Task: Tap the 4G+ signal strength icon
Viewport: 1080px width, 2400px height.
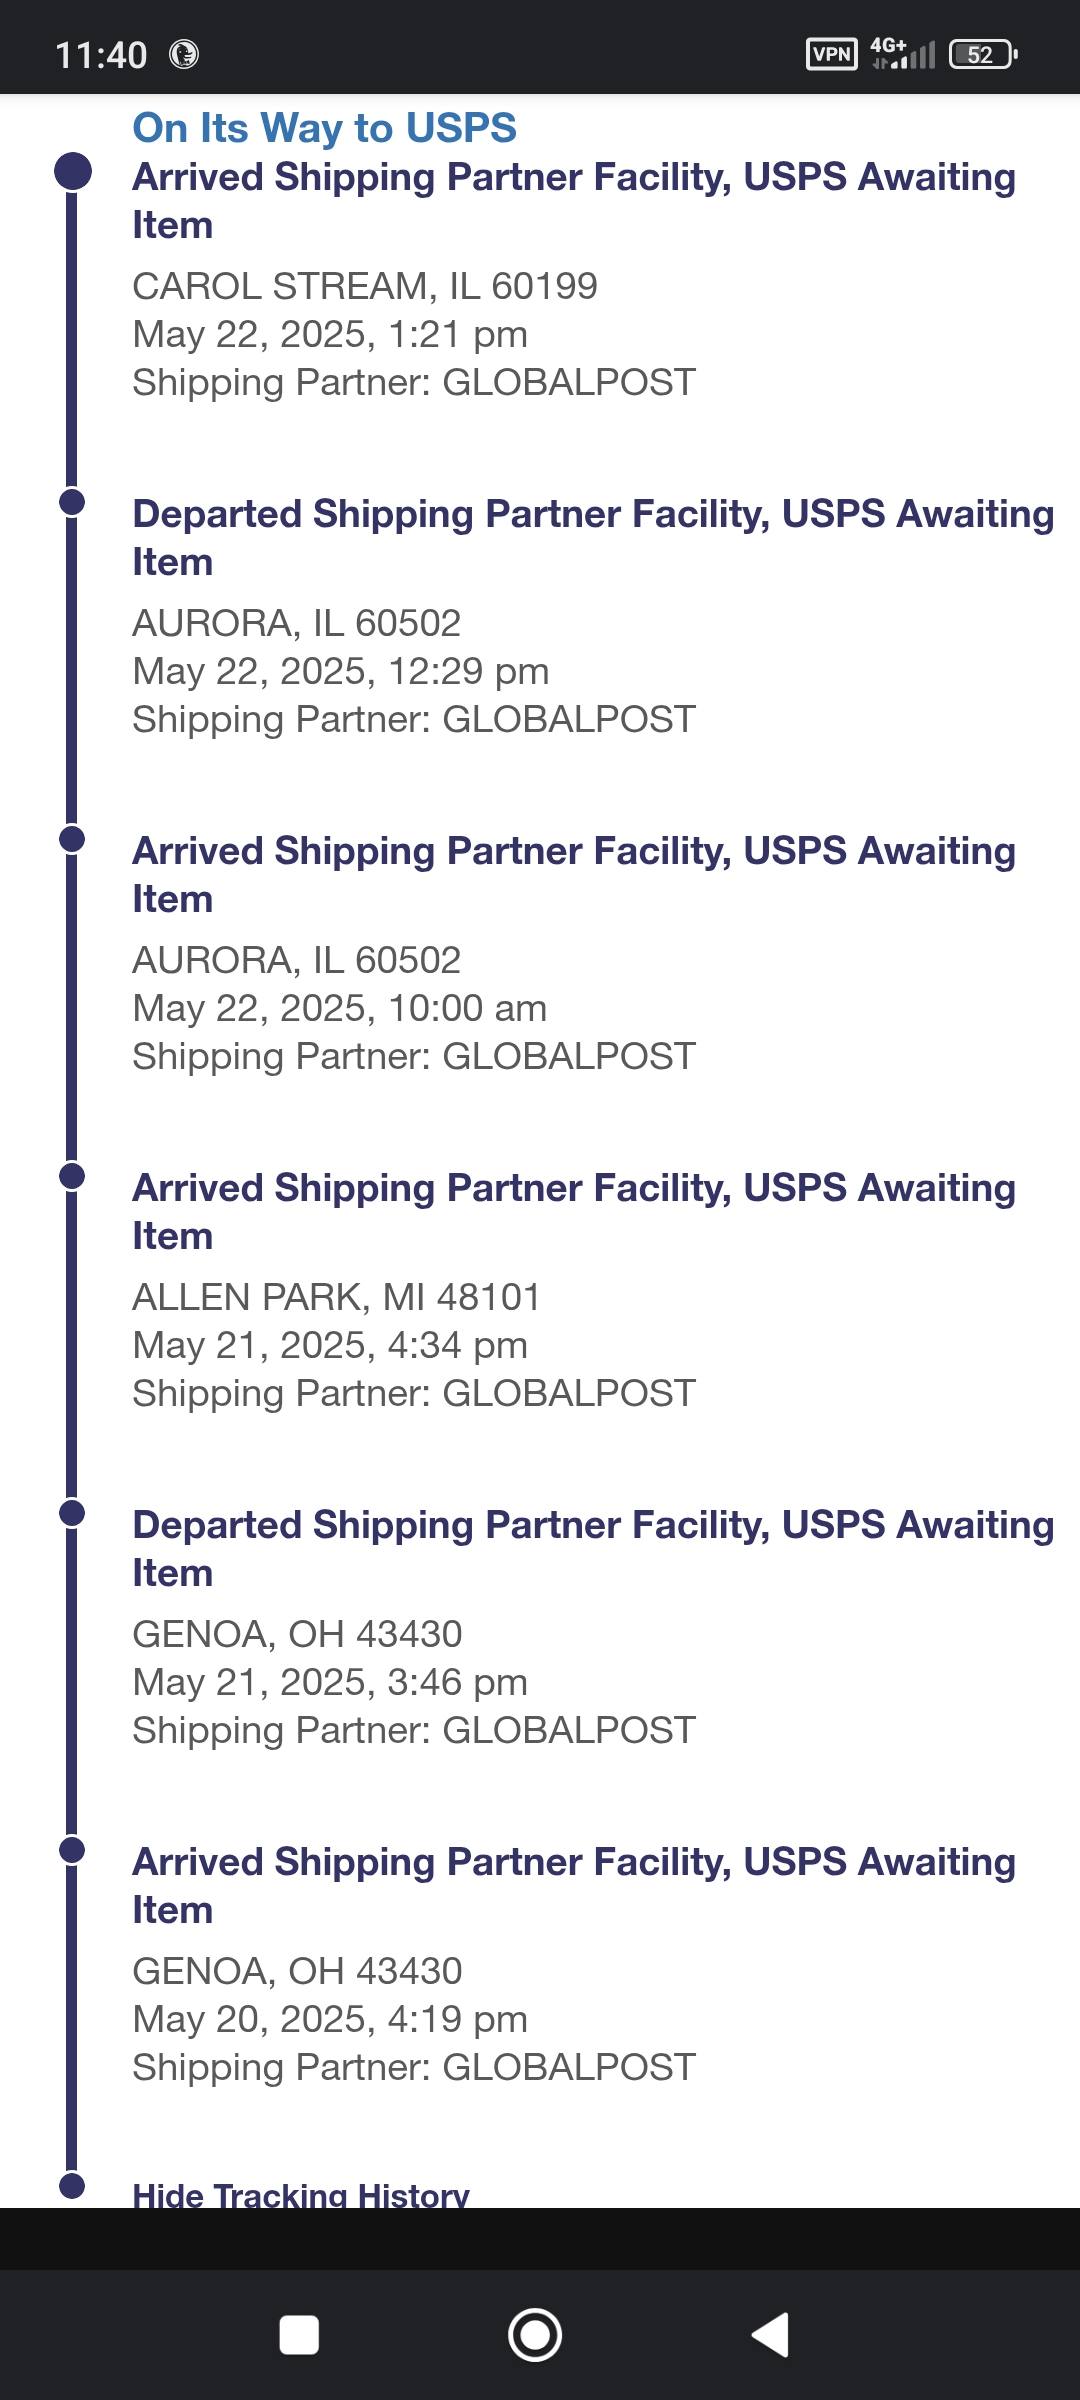Action: (902, 54)
